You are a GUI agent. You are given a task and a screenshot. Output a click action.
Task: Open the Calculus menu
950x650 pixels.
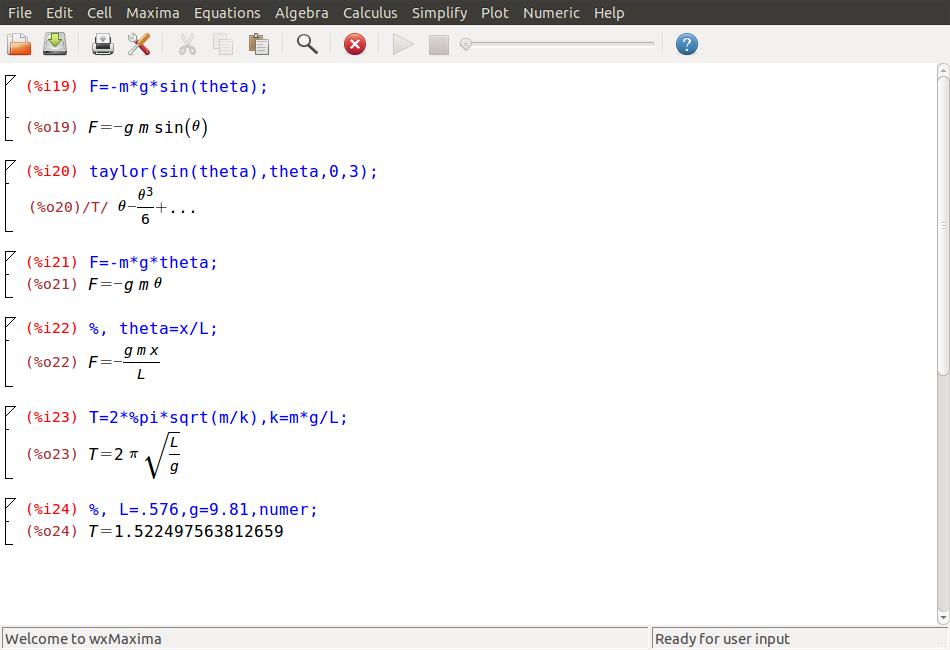coord(370,13)
